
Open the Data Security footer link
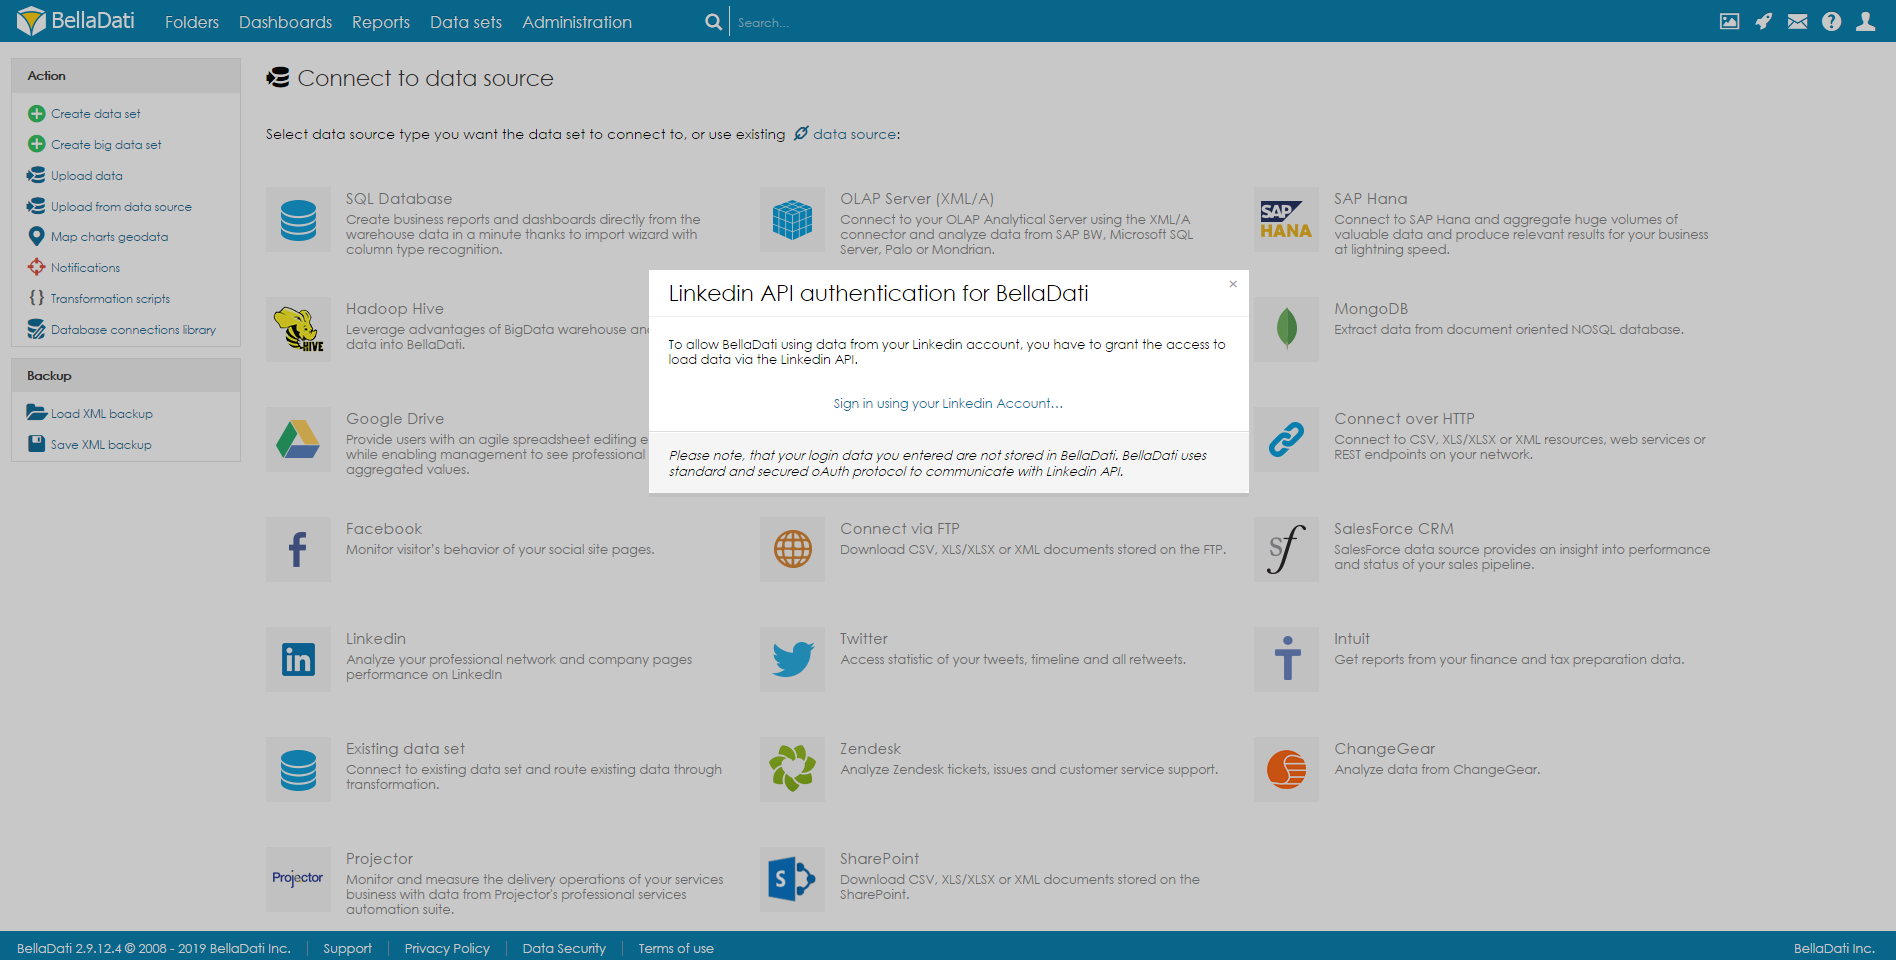click(x=564, y=948)
